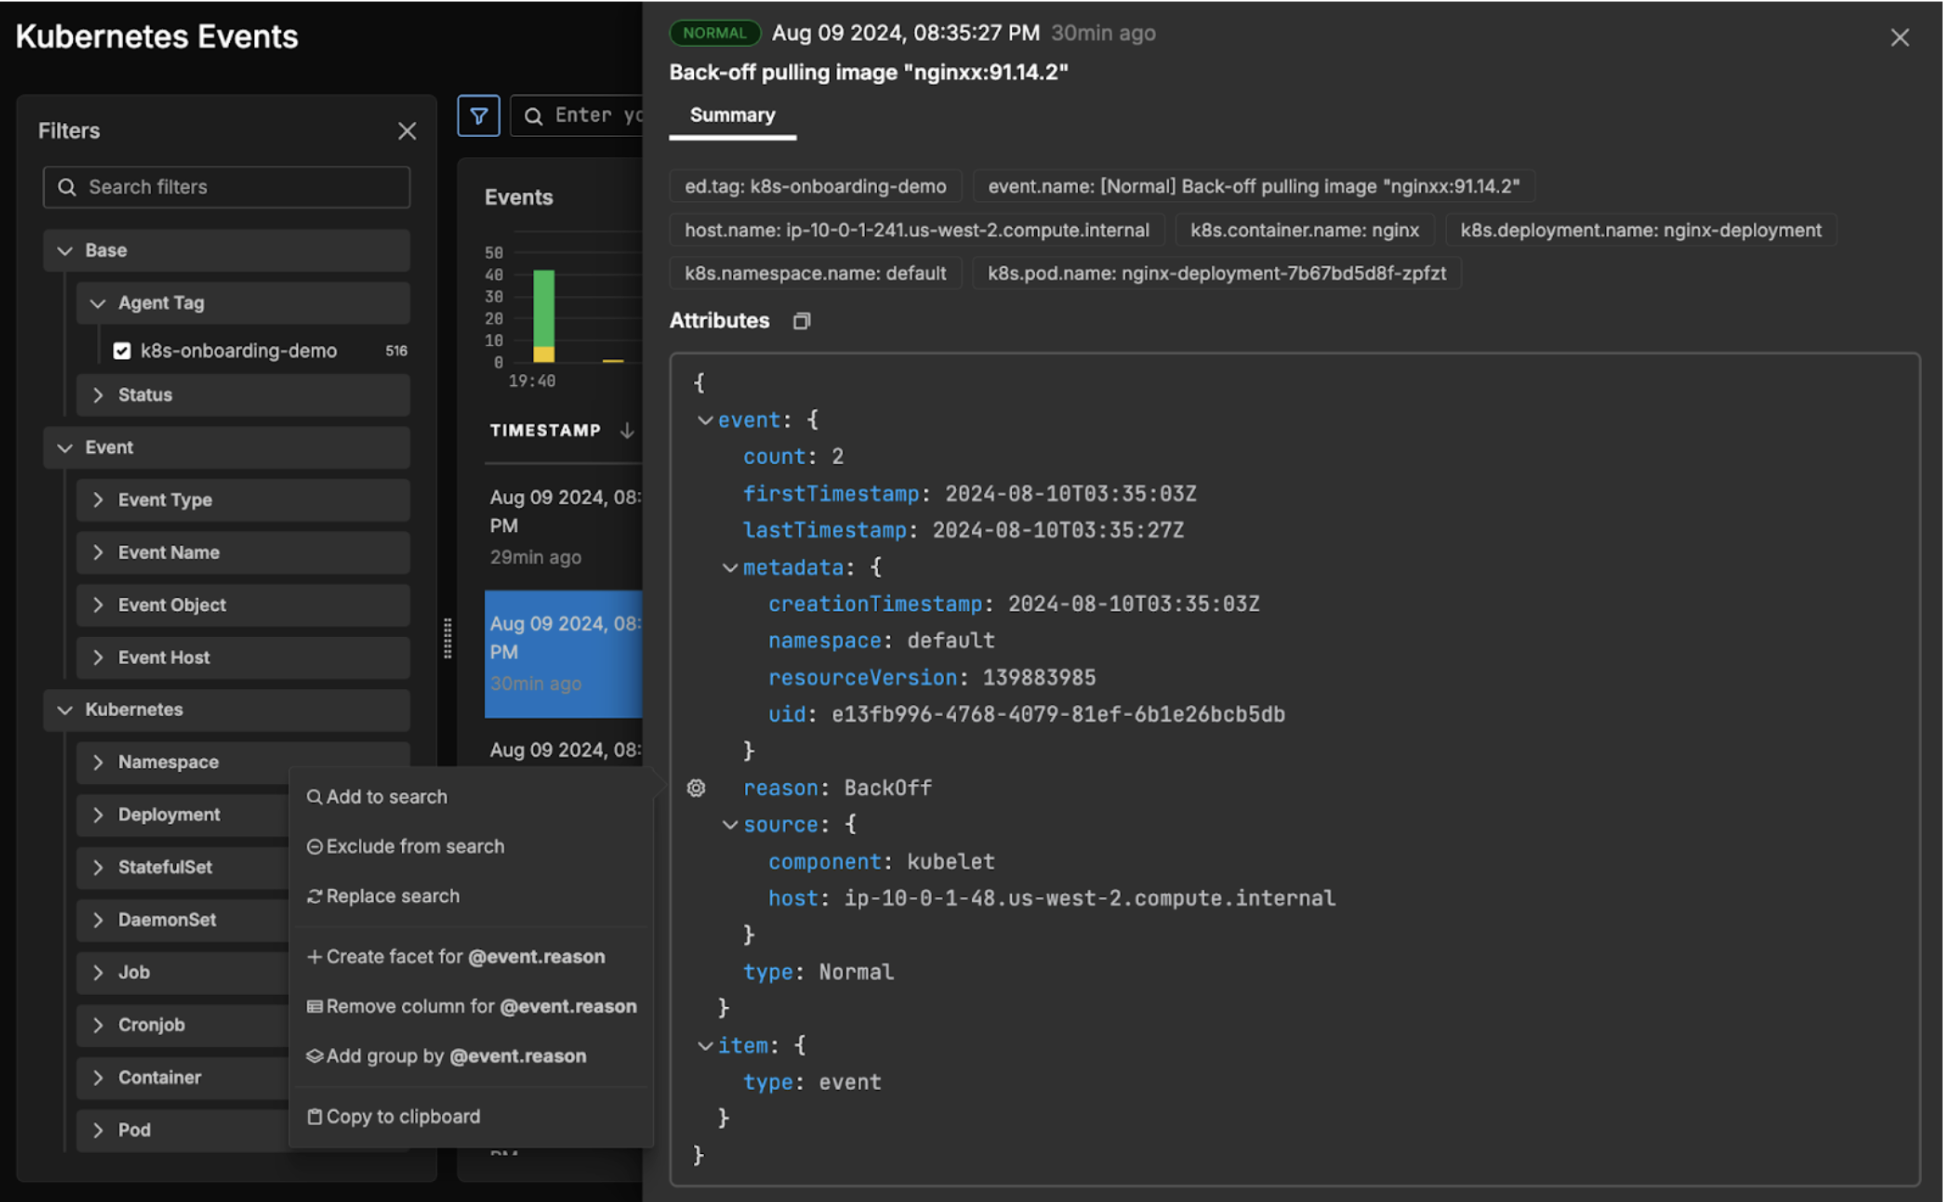
Task: Uncheck k8s-onboarding-demo agent tag checkbox
Action: pos(122,351)
